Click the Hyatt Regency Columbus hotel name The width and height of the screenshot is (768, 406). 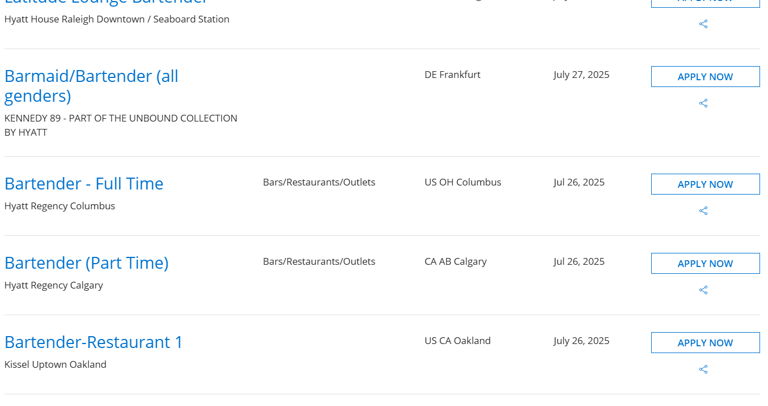pyautogui.click(x=60, y=206)
